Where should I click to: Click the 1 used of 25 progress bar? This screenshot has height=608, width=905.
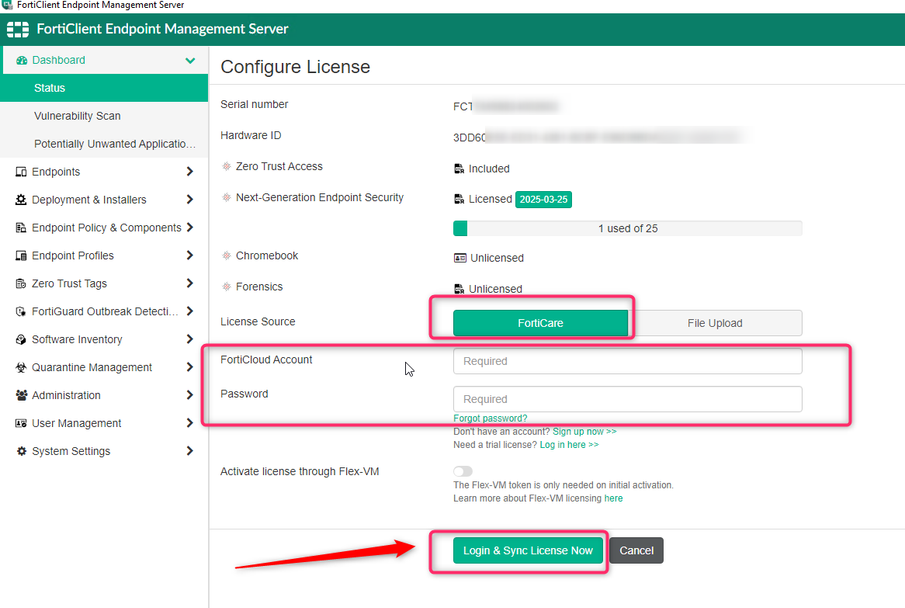(x=627, y=229)
